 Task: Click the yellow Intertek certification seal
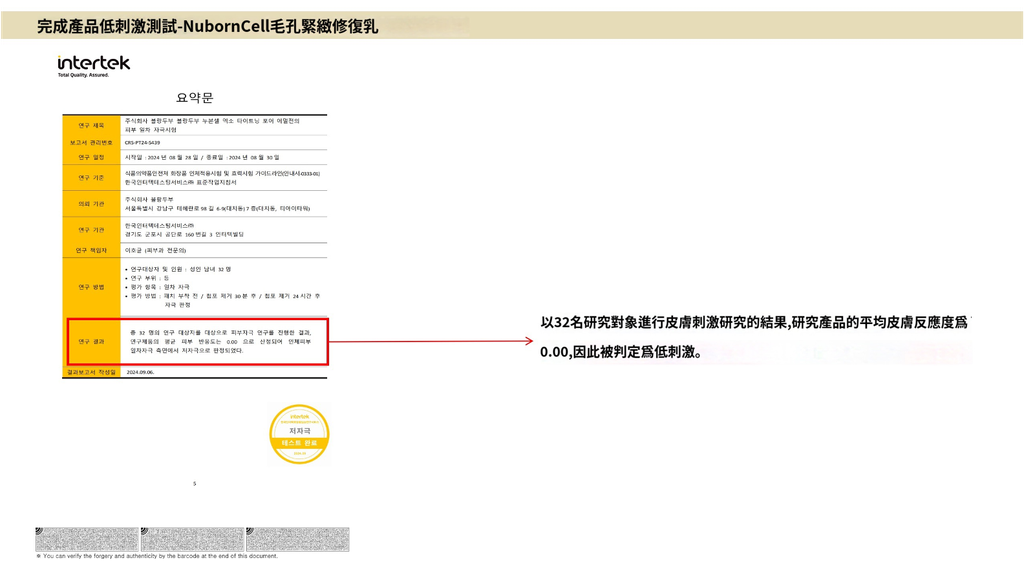point(299,433)
